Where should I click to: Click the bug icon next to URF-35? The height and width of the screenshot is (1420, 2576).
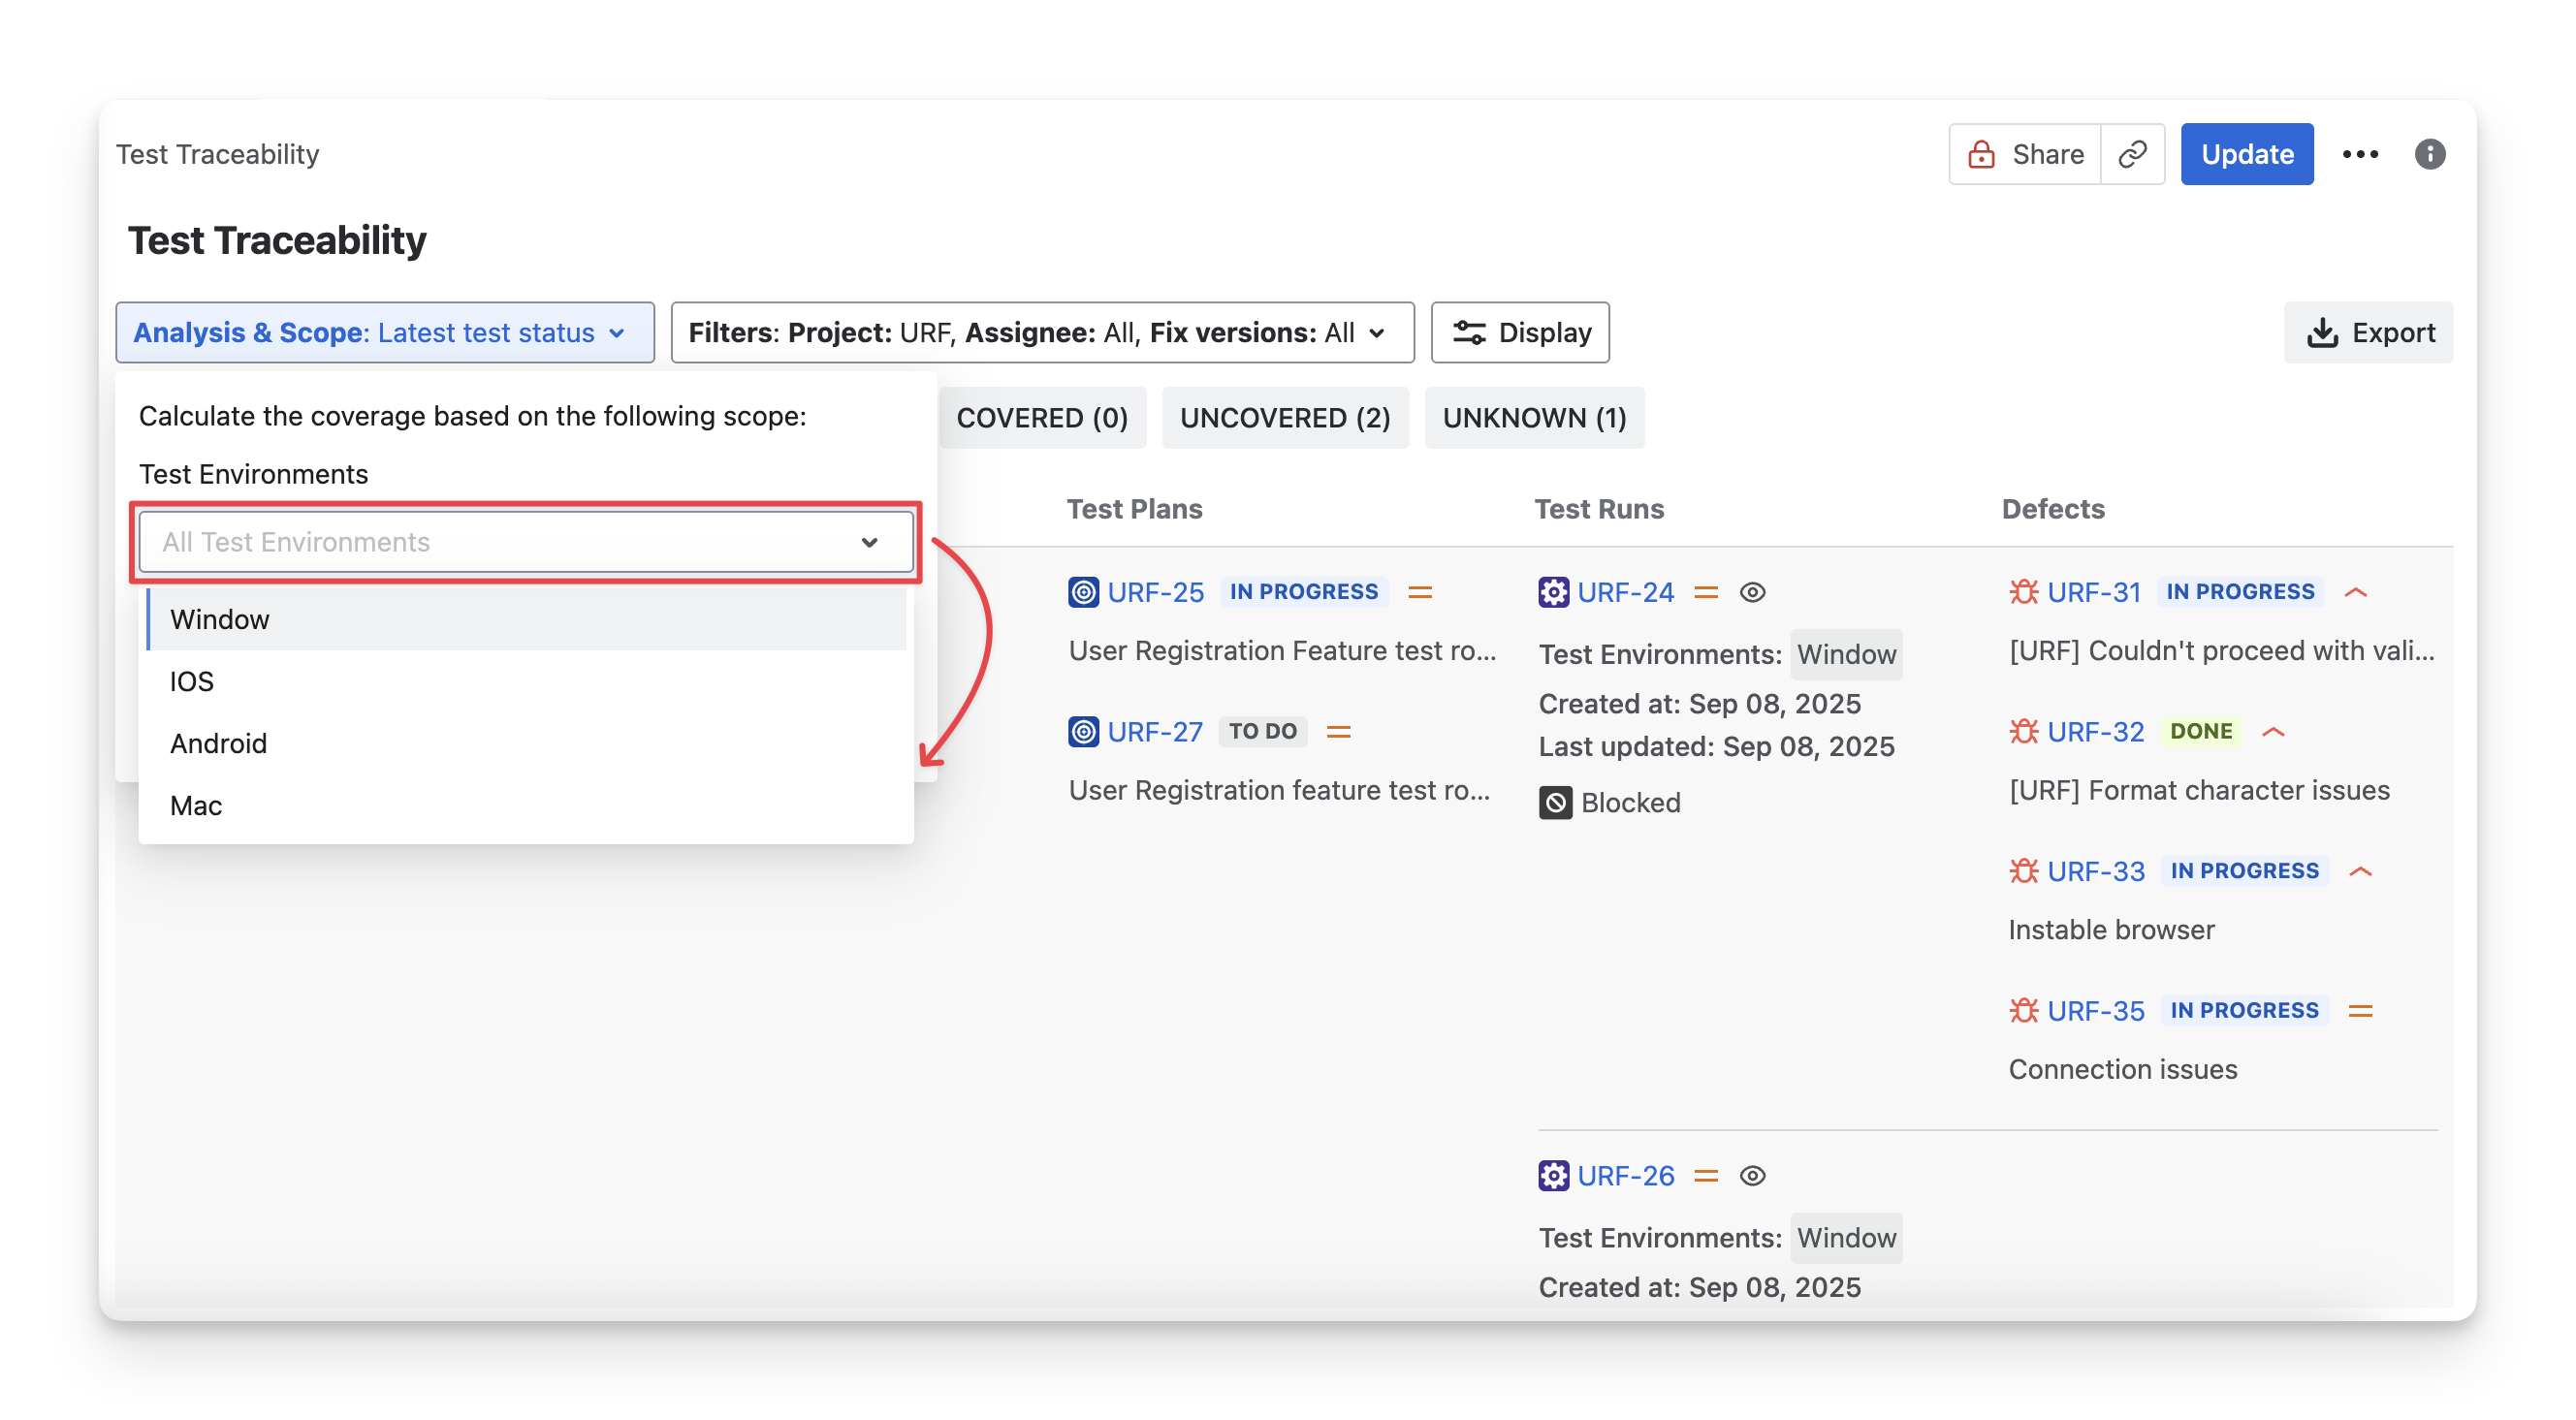click(2023, 1011)
